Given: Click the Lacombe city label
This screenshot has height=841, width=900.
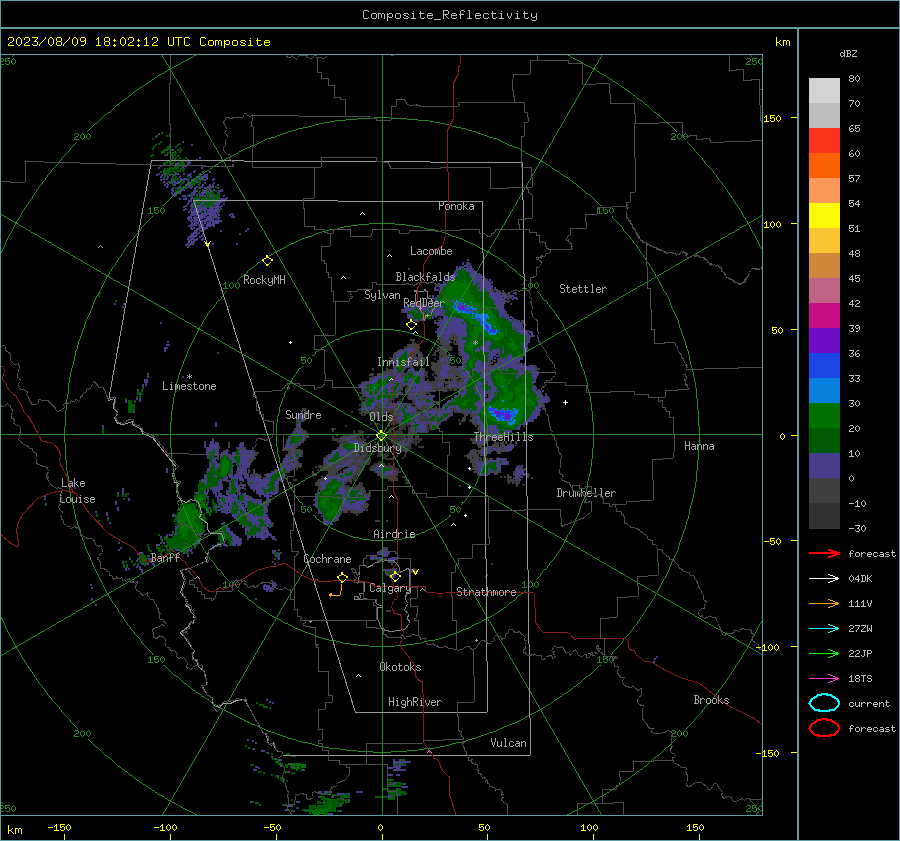Looking at the screenshot, I should pos(431,251).
